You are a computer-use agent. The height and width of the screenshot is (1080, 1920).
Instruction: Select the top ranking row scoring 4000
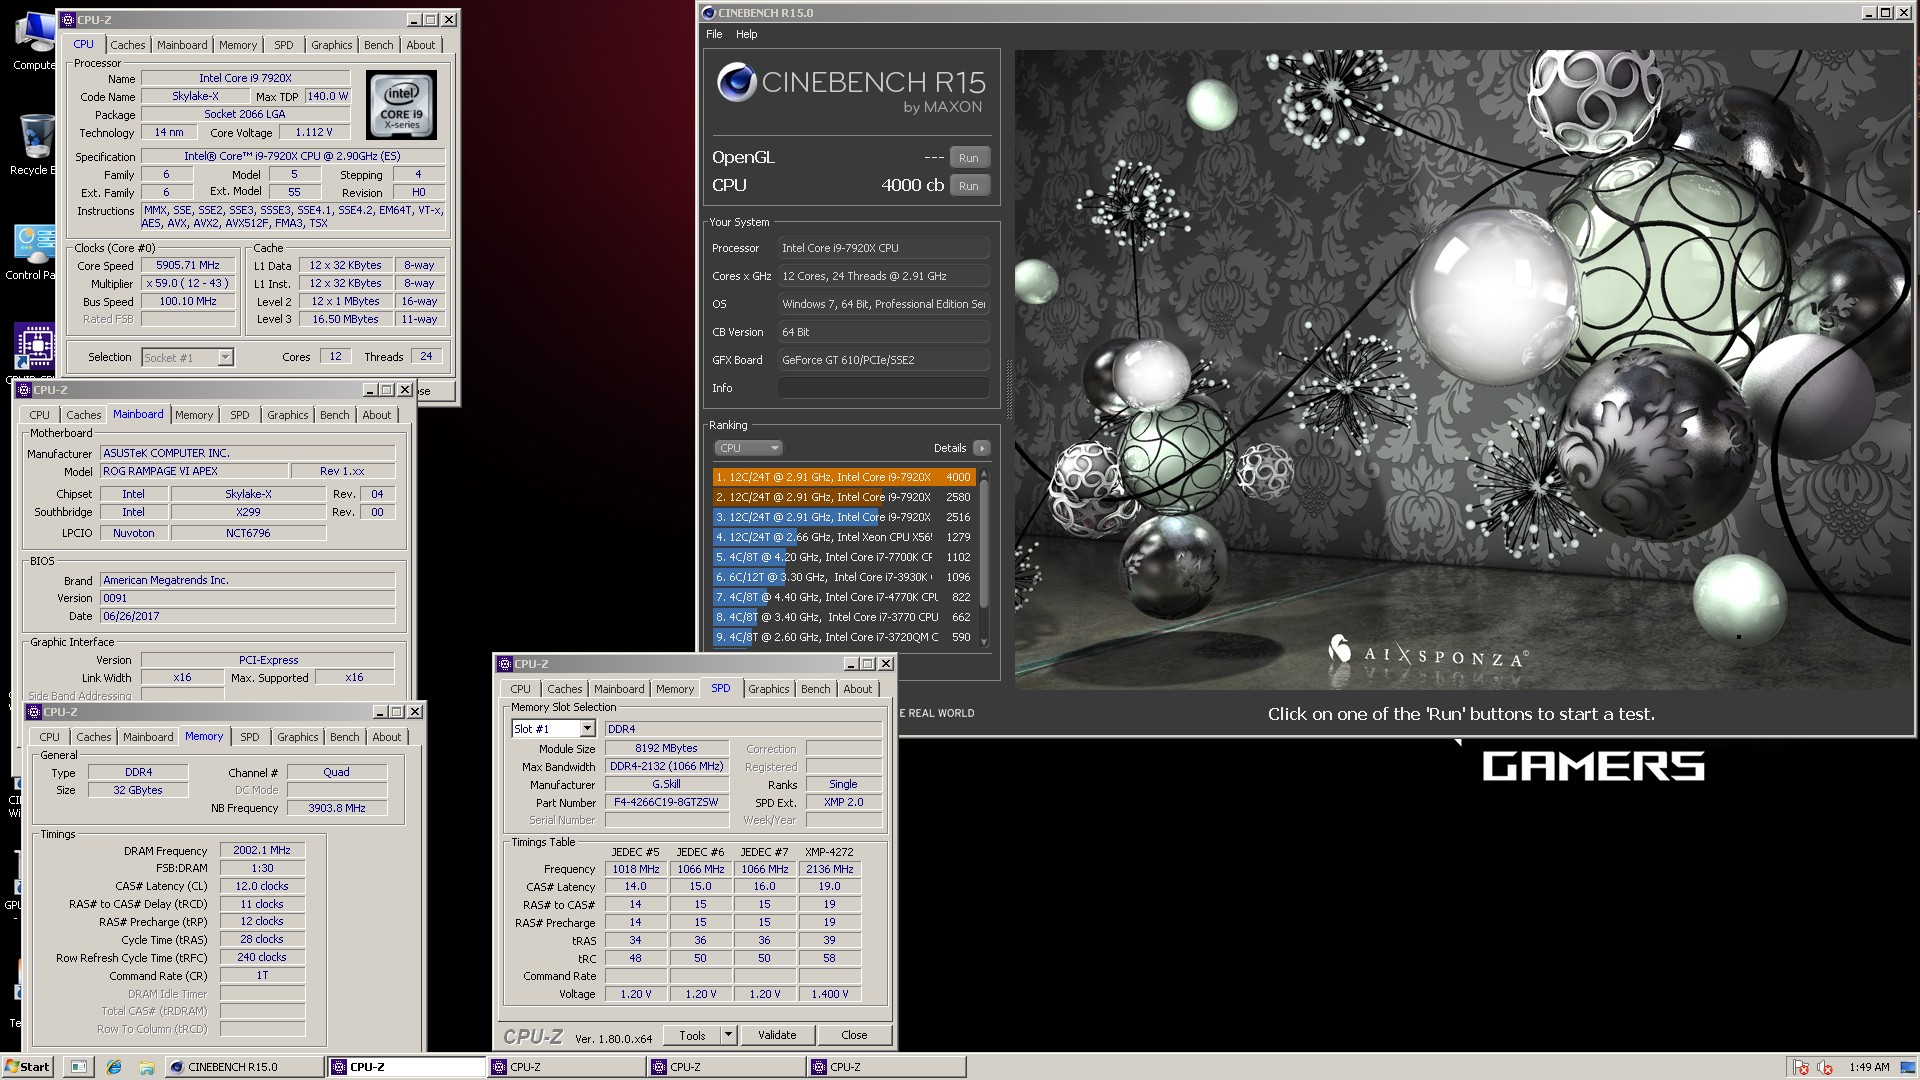(x=843, y=477)
